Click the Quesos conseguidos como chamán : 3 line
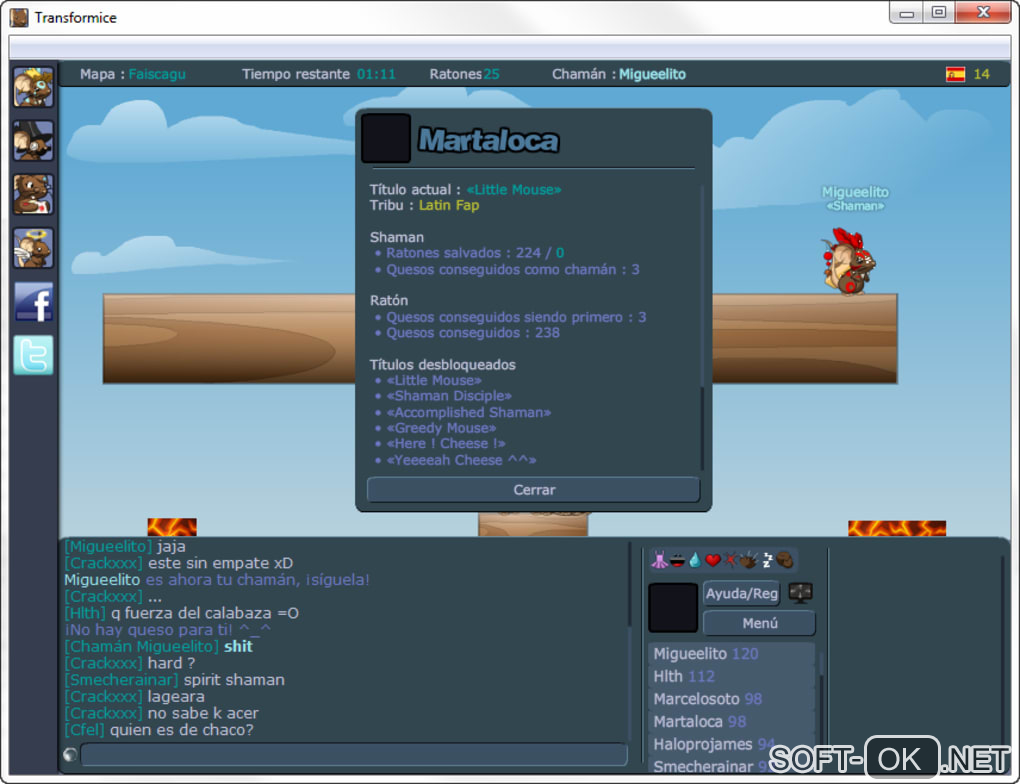This screenshot has height=784, width=1020. (x=513, y=269)
